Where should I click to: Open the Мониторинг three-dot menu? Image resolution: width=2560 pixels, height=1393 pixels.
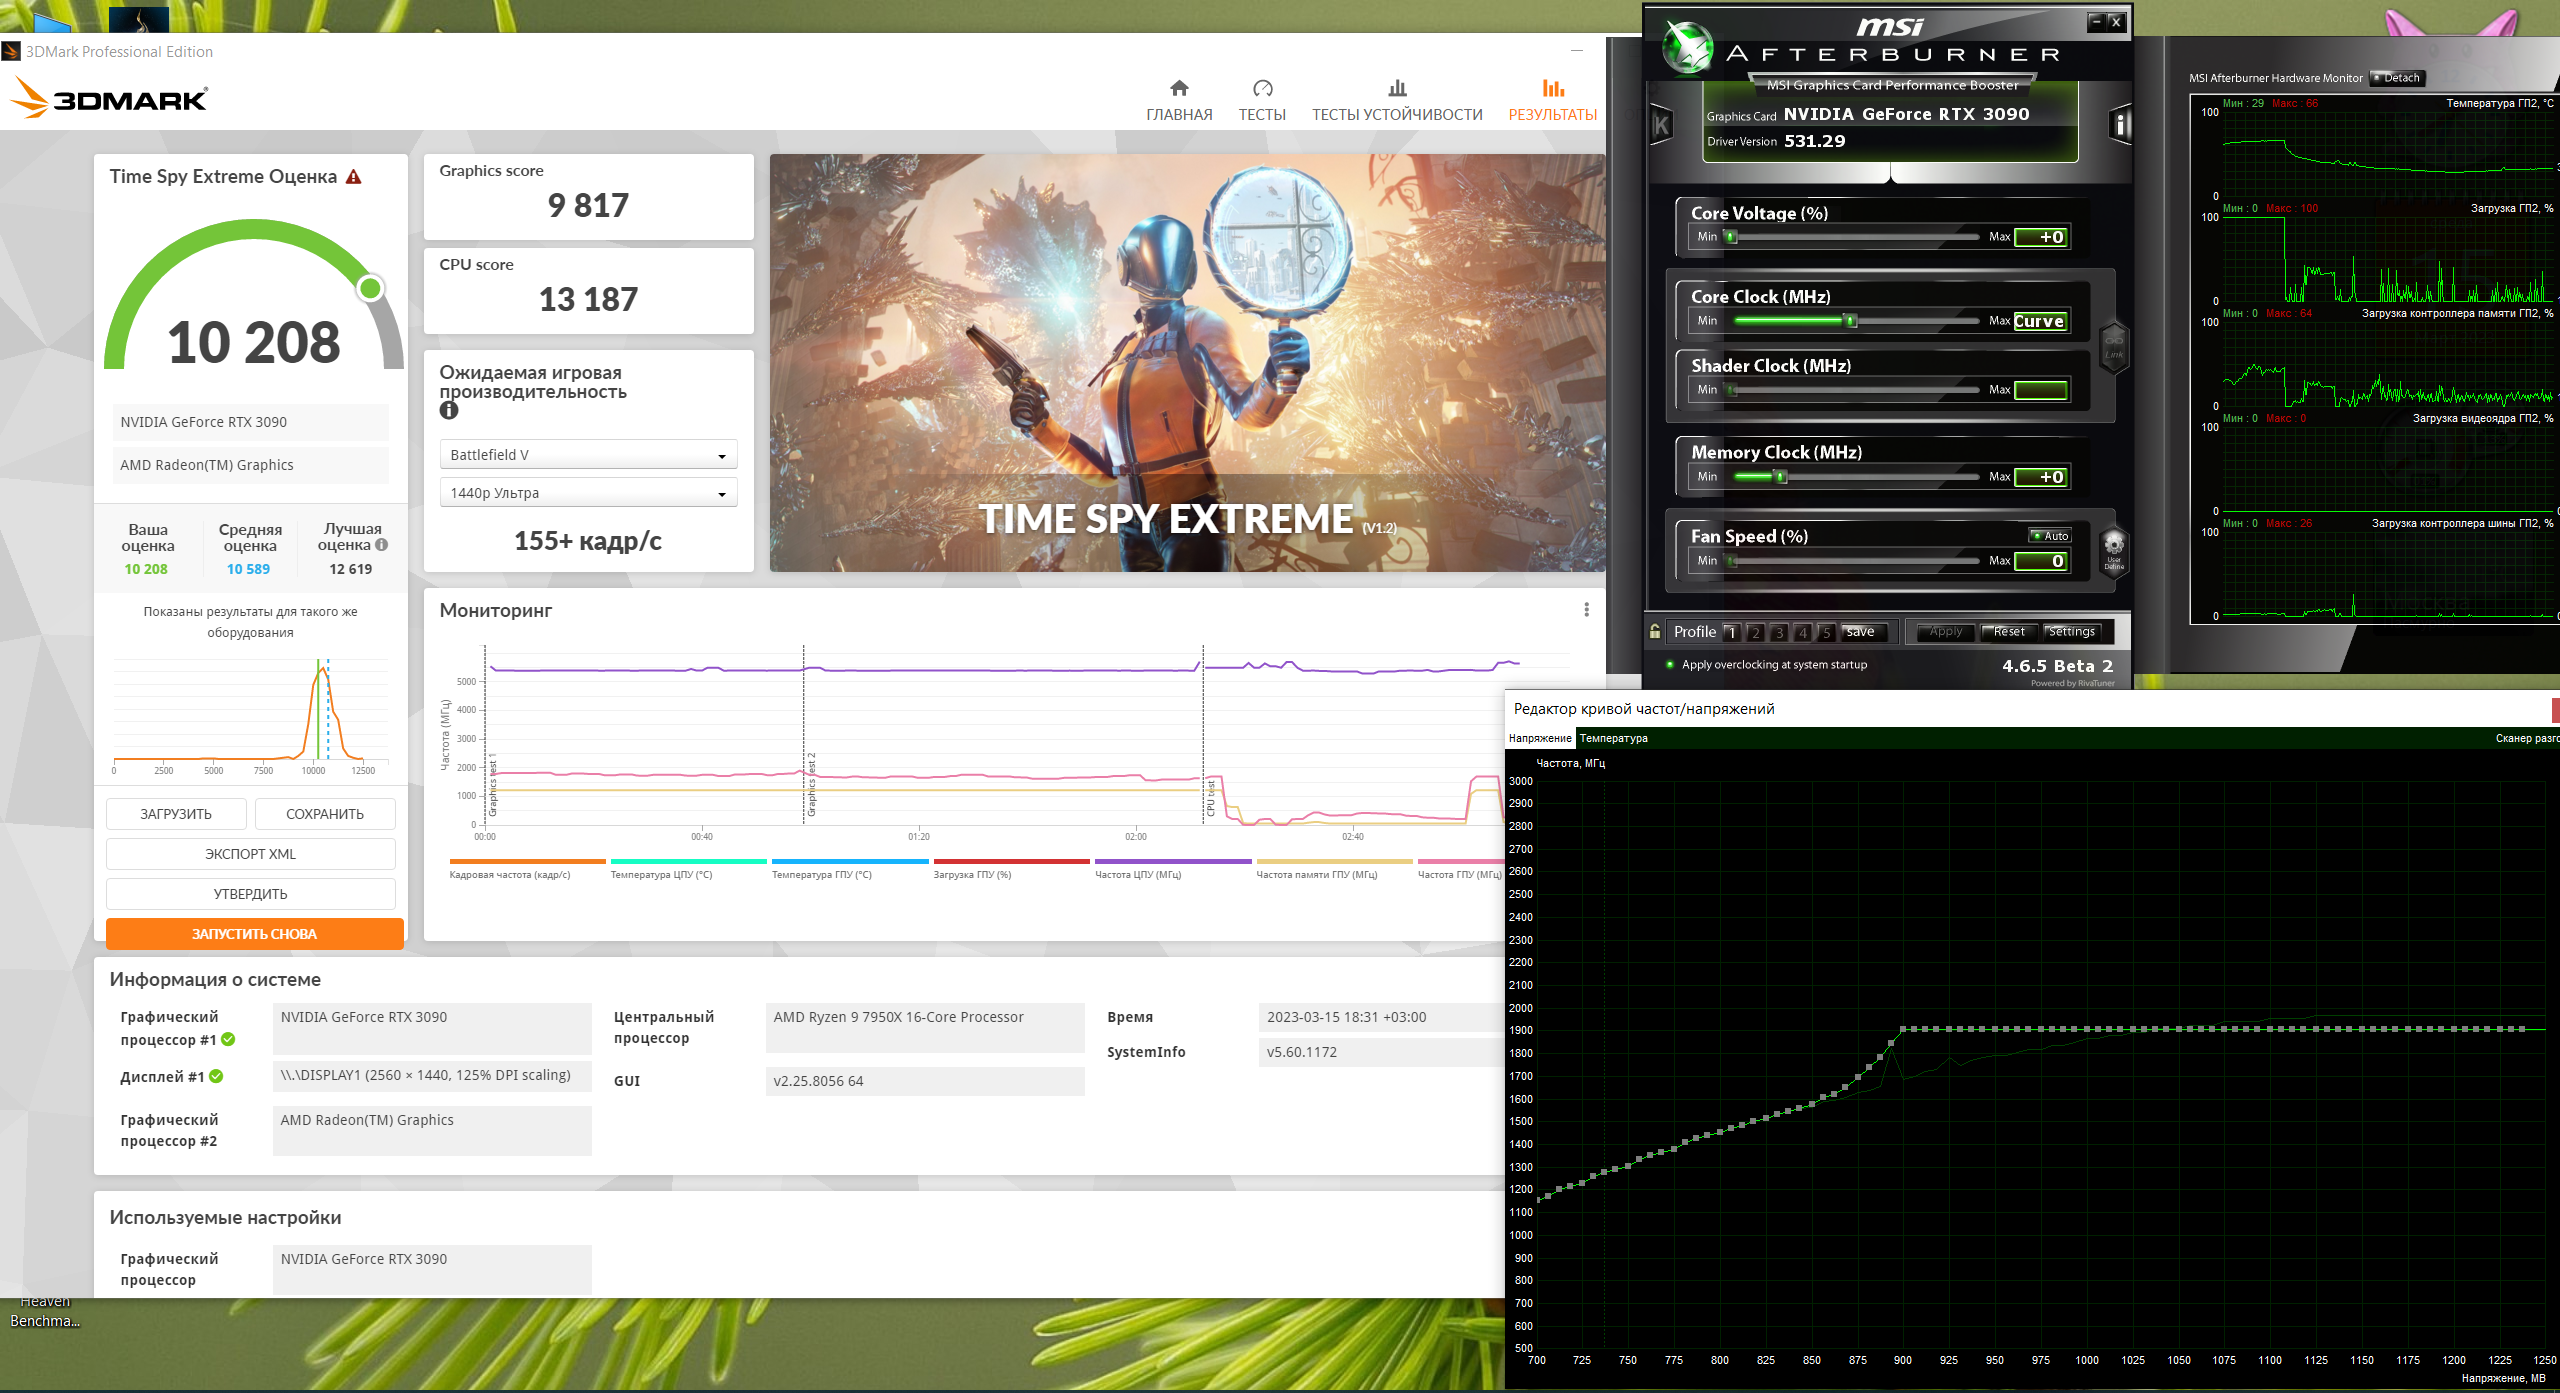pyautogui.click(x=1586, y=610)
